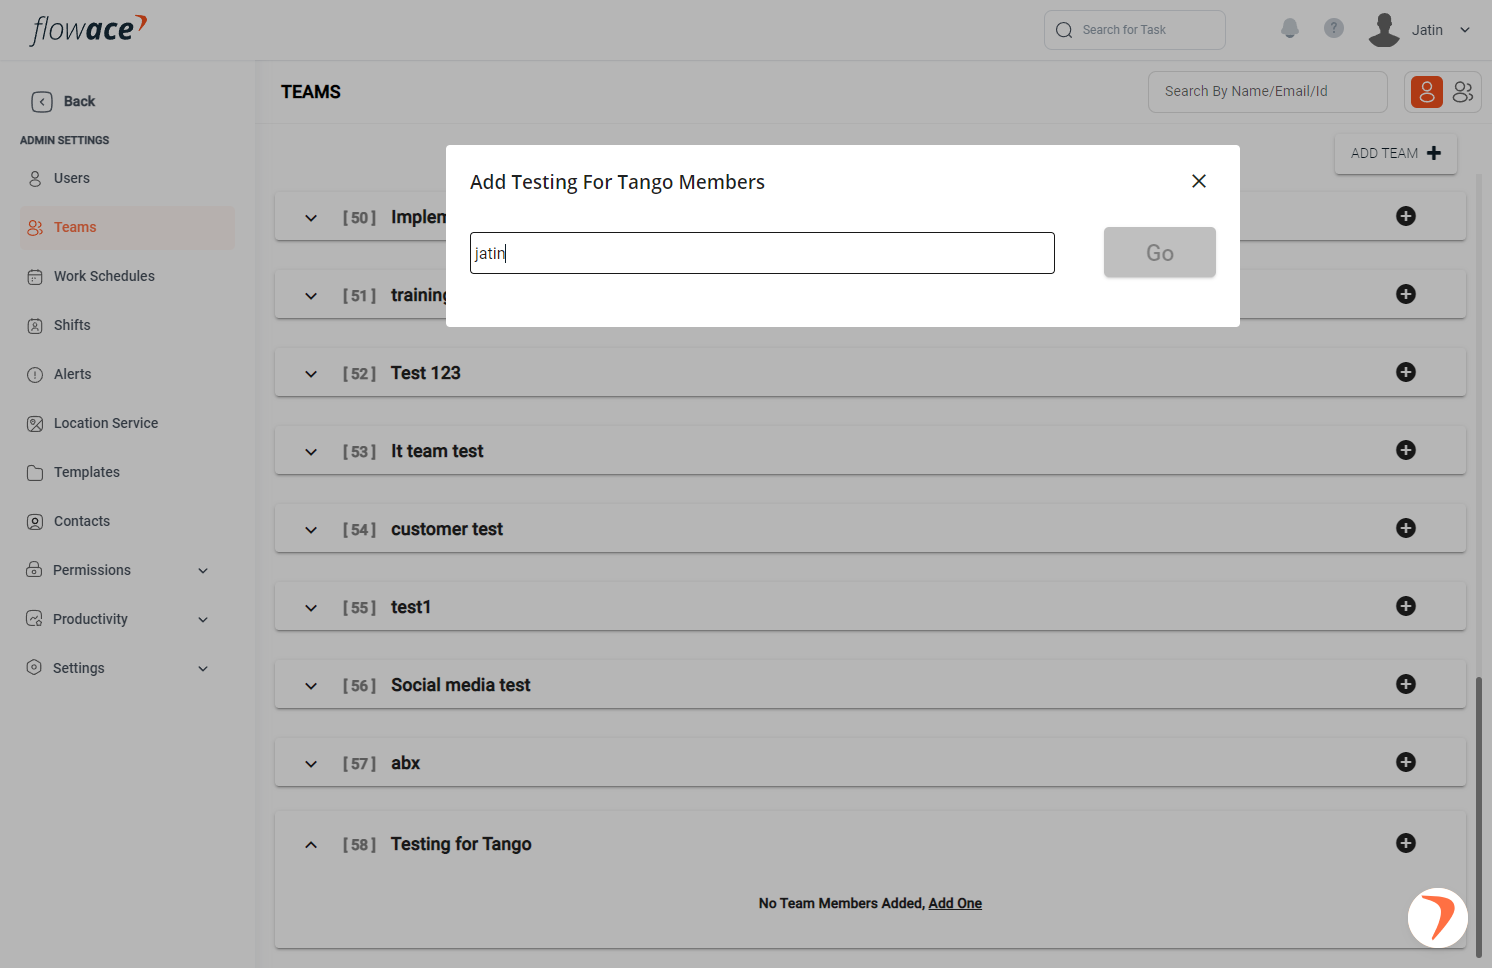Click the Settings gear icon in sidebar
The image size is (1492, 968).
click(x=34, y=667)
